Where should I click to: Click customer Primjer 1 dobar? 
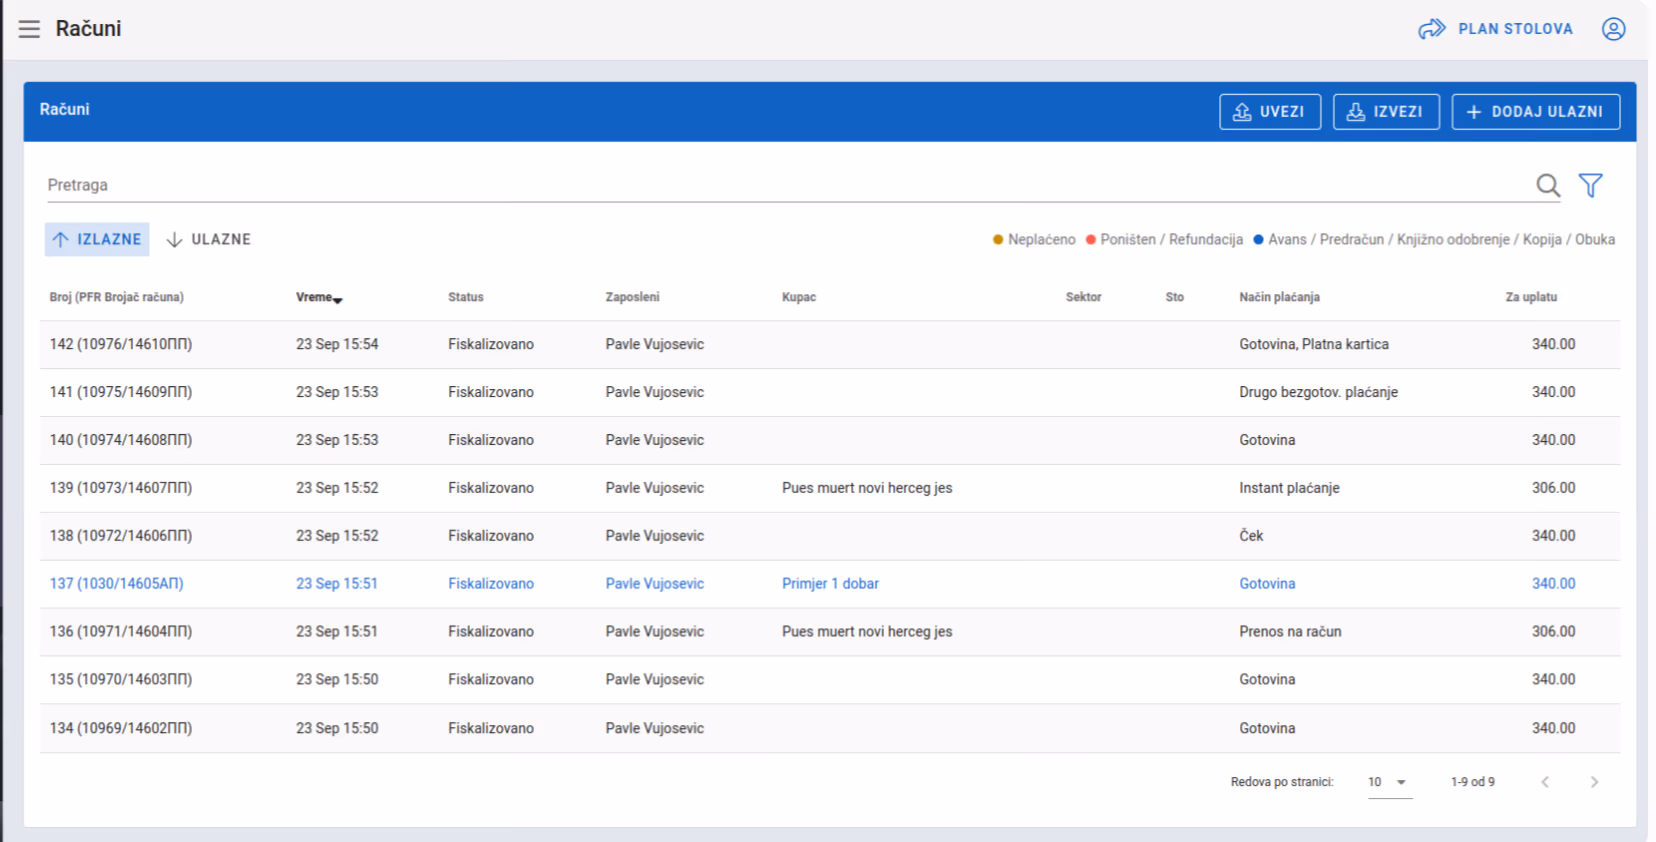click(830, 584)
